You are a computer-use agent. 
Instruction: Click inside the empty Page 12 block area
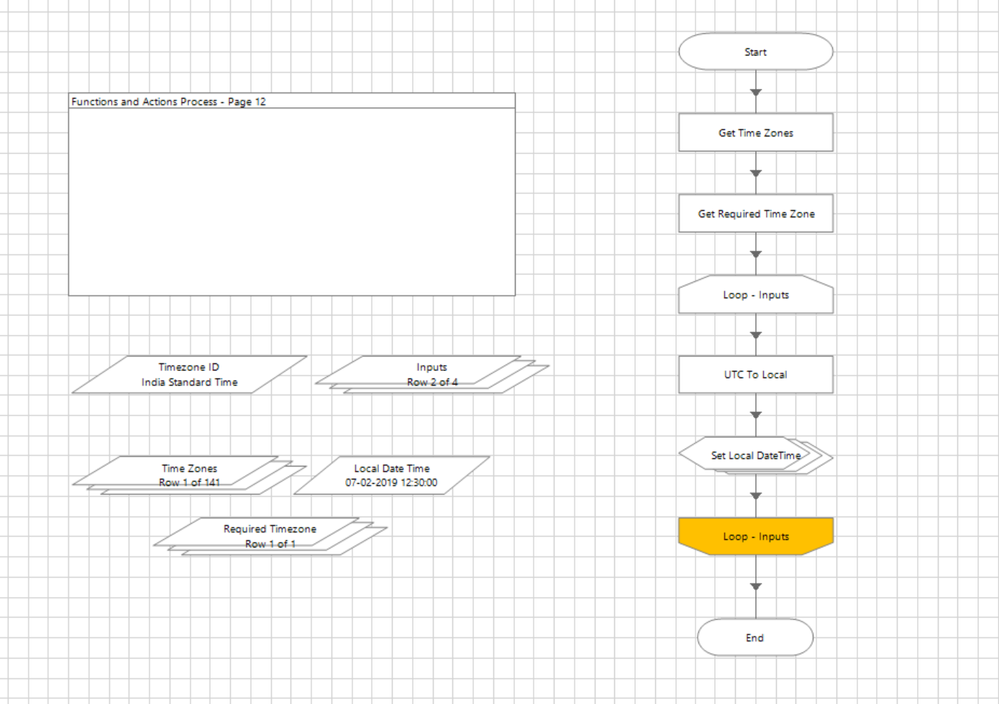click(x=292, y=201)
